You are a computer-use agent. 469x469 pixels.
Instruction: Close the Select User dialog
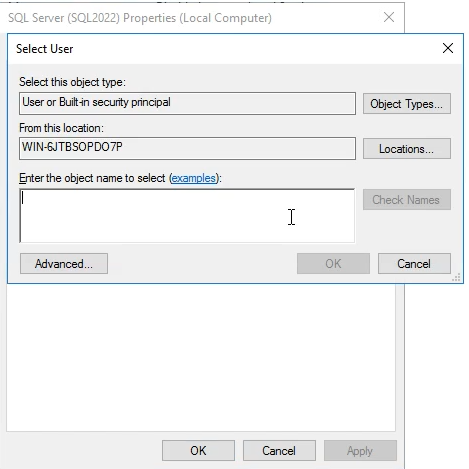point(448,48)
